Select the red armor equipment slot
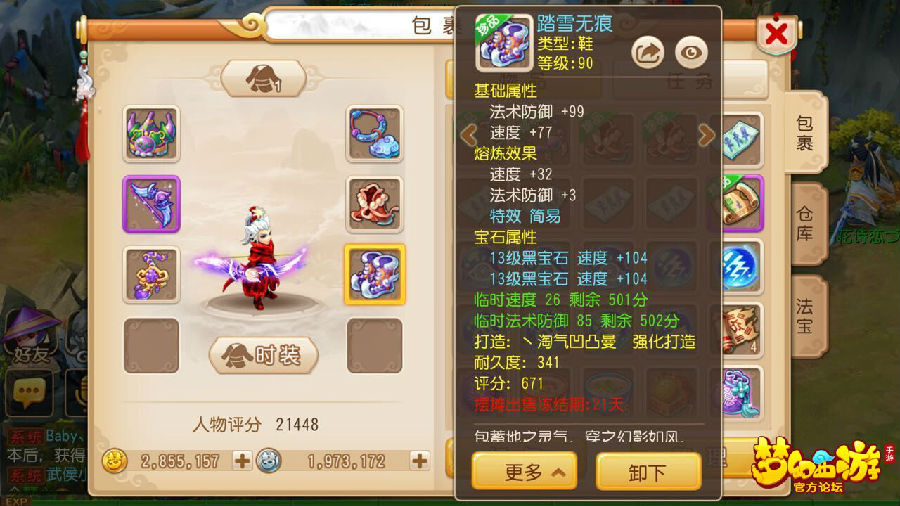Viewport: 900px width, 506px height. tap(374, 204)
